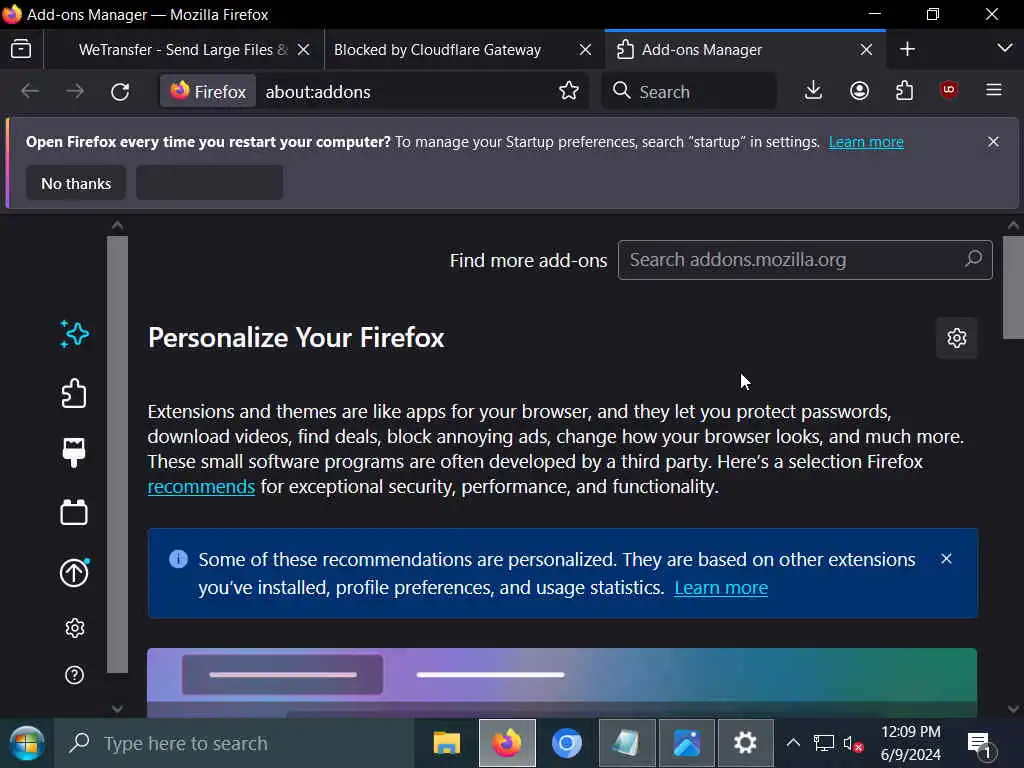Click No thanks on startup prompt
The height and width of the screenshot is (768, 1024).
[76, 183]
